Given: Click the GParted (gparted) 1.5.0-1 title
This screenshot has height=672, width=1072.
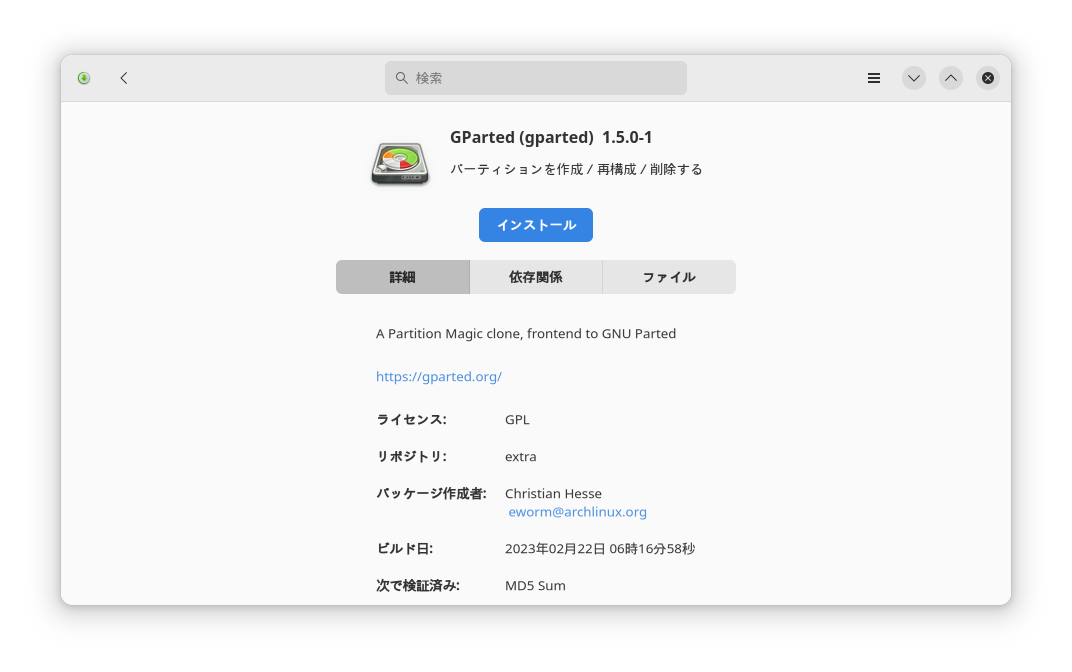Looking at the screenshot, I should tap(551, 137).
